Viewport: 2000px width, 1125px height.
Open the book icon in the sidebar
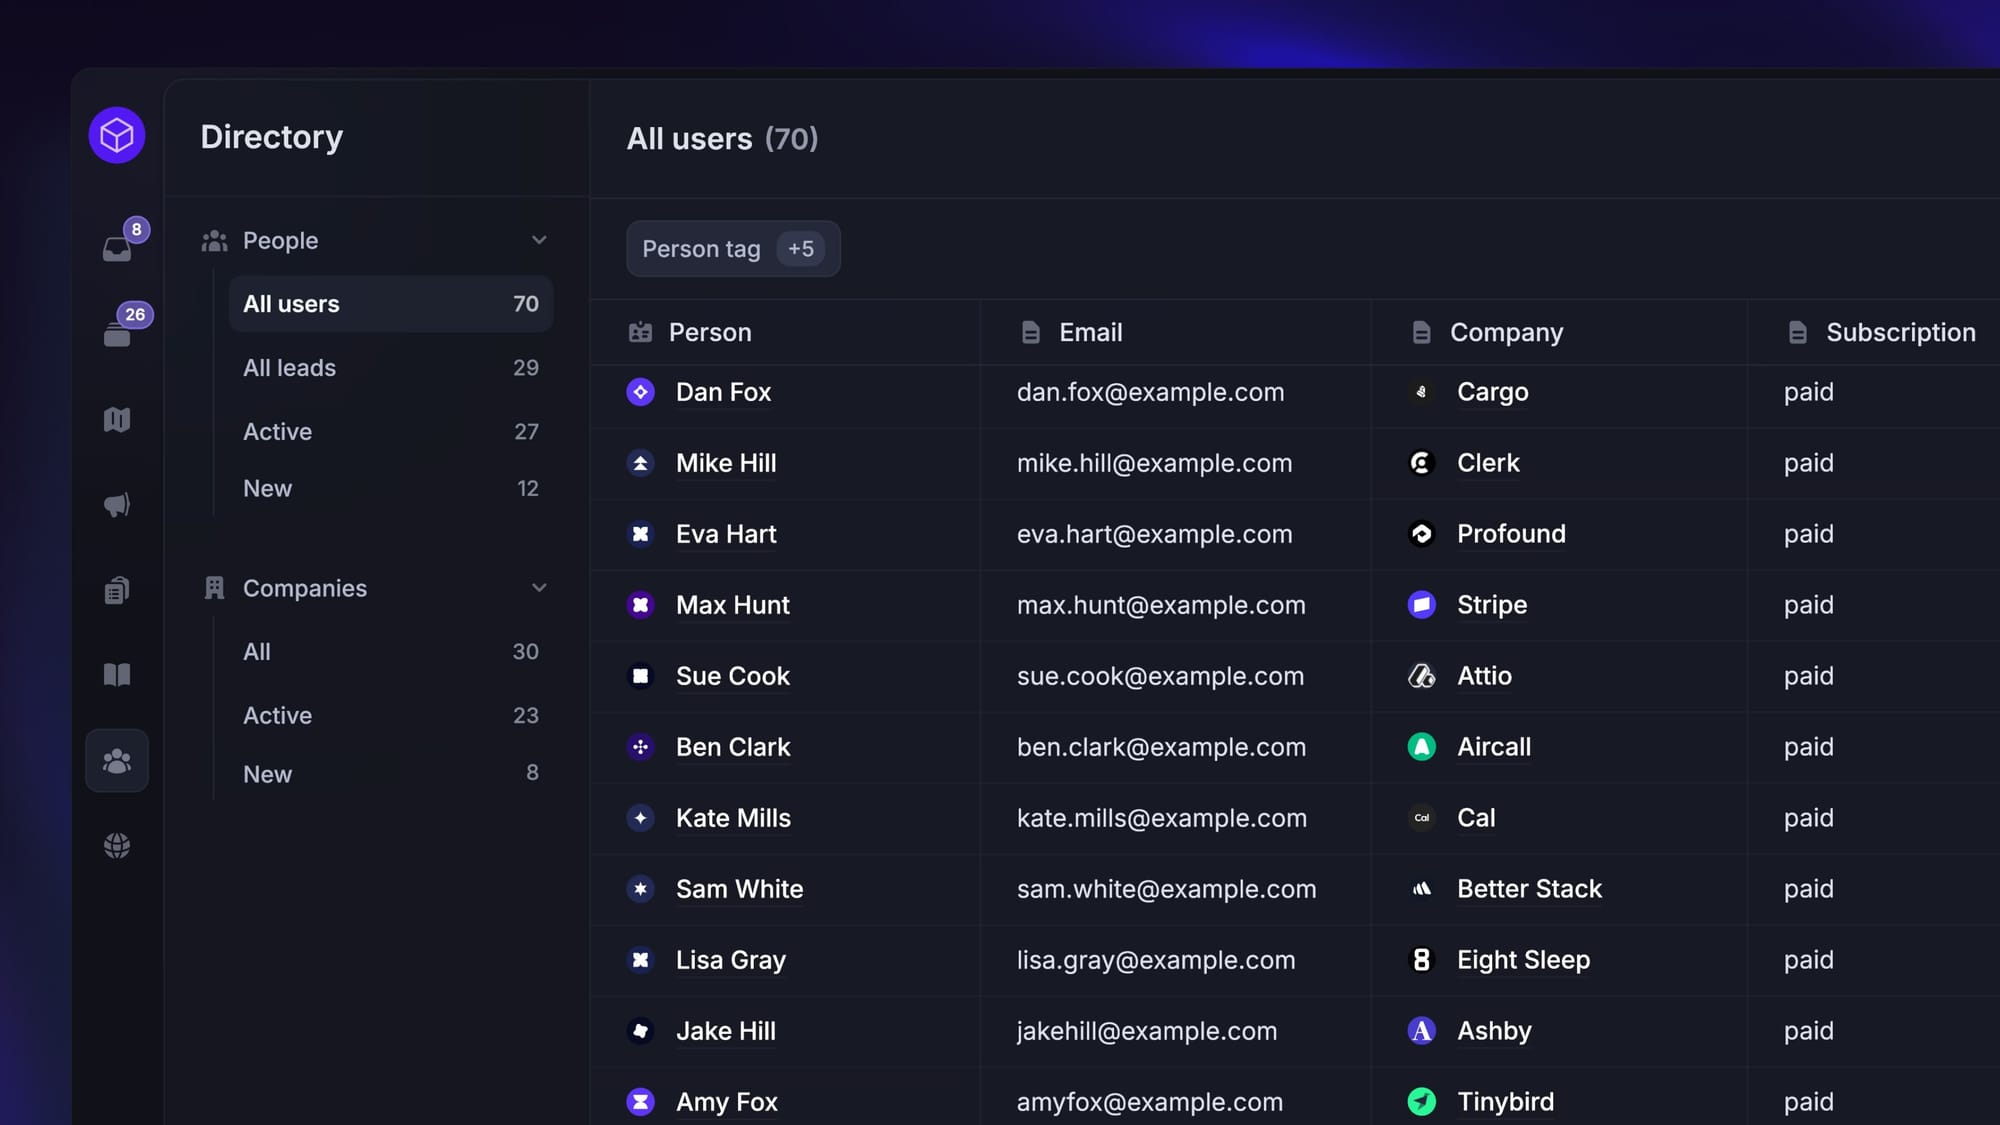(x=117, y=675)
